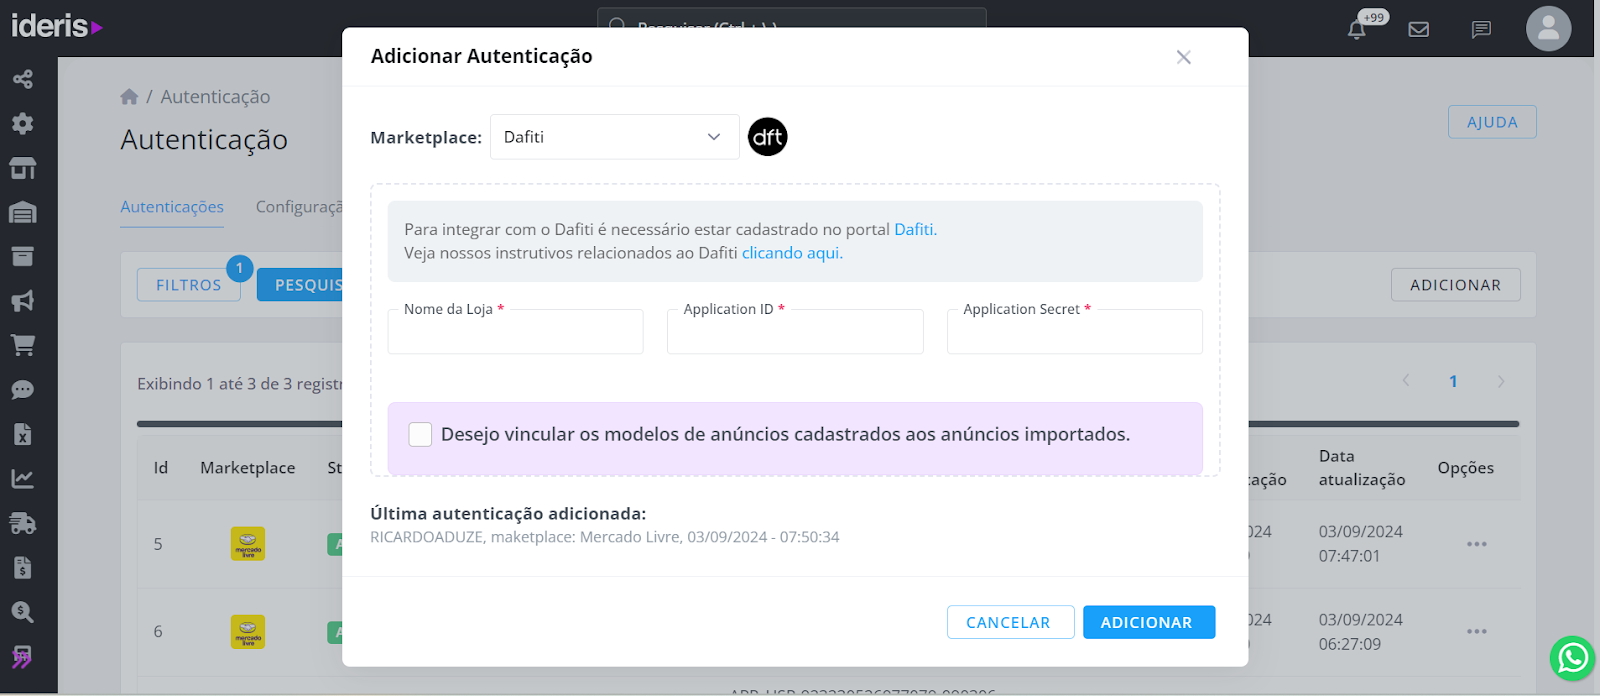This screenshot has width=1600, height=696.
Task: Click the ADICIONAR button in the dialog
Action: pyautogui.click(x=1149, y=622)
